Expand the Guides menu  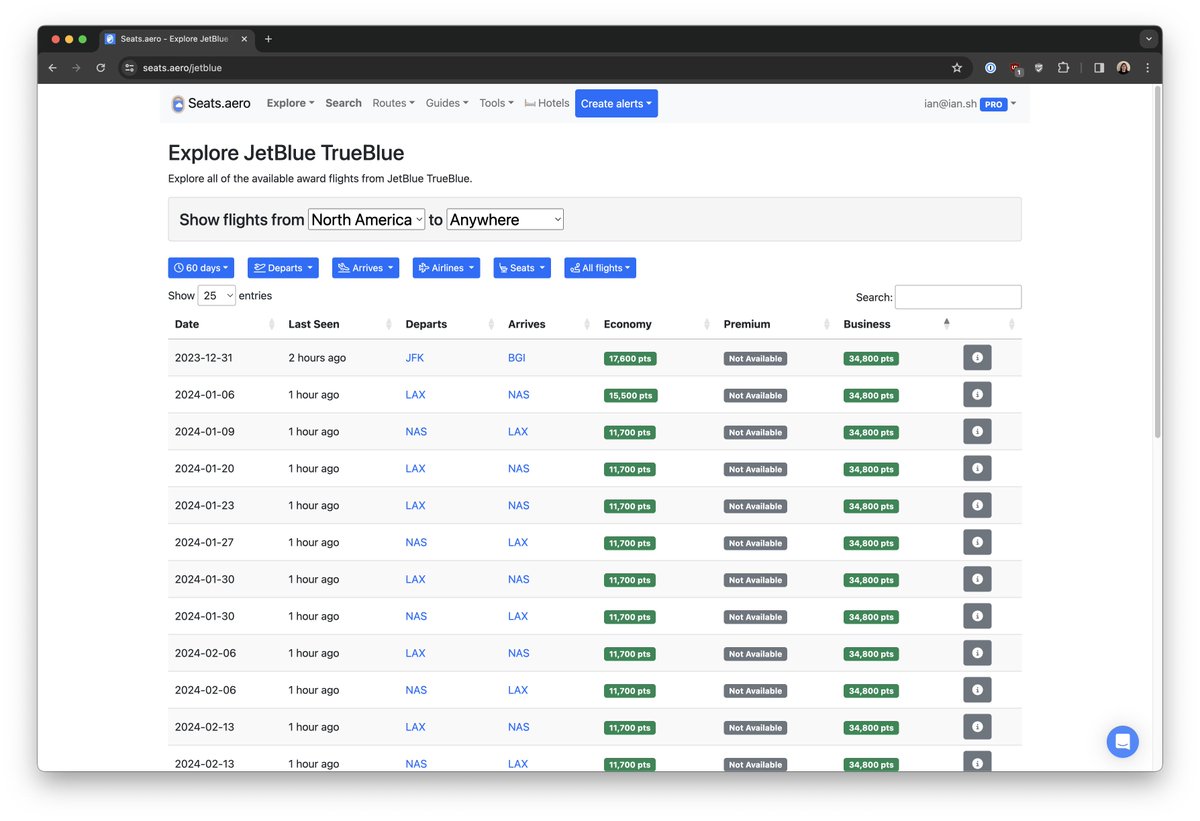[x=447, y=103]
